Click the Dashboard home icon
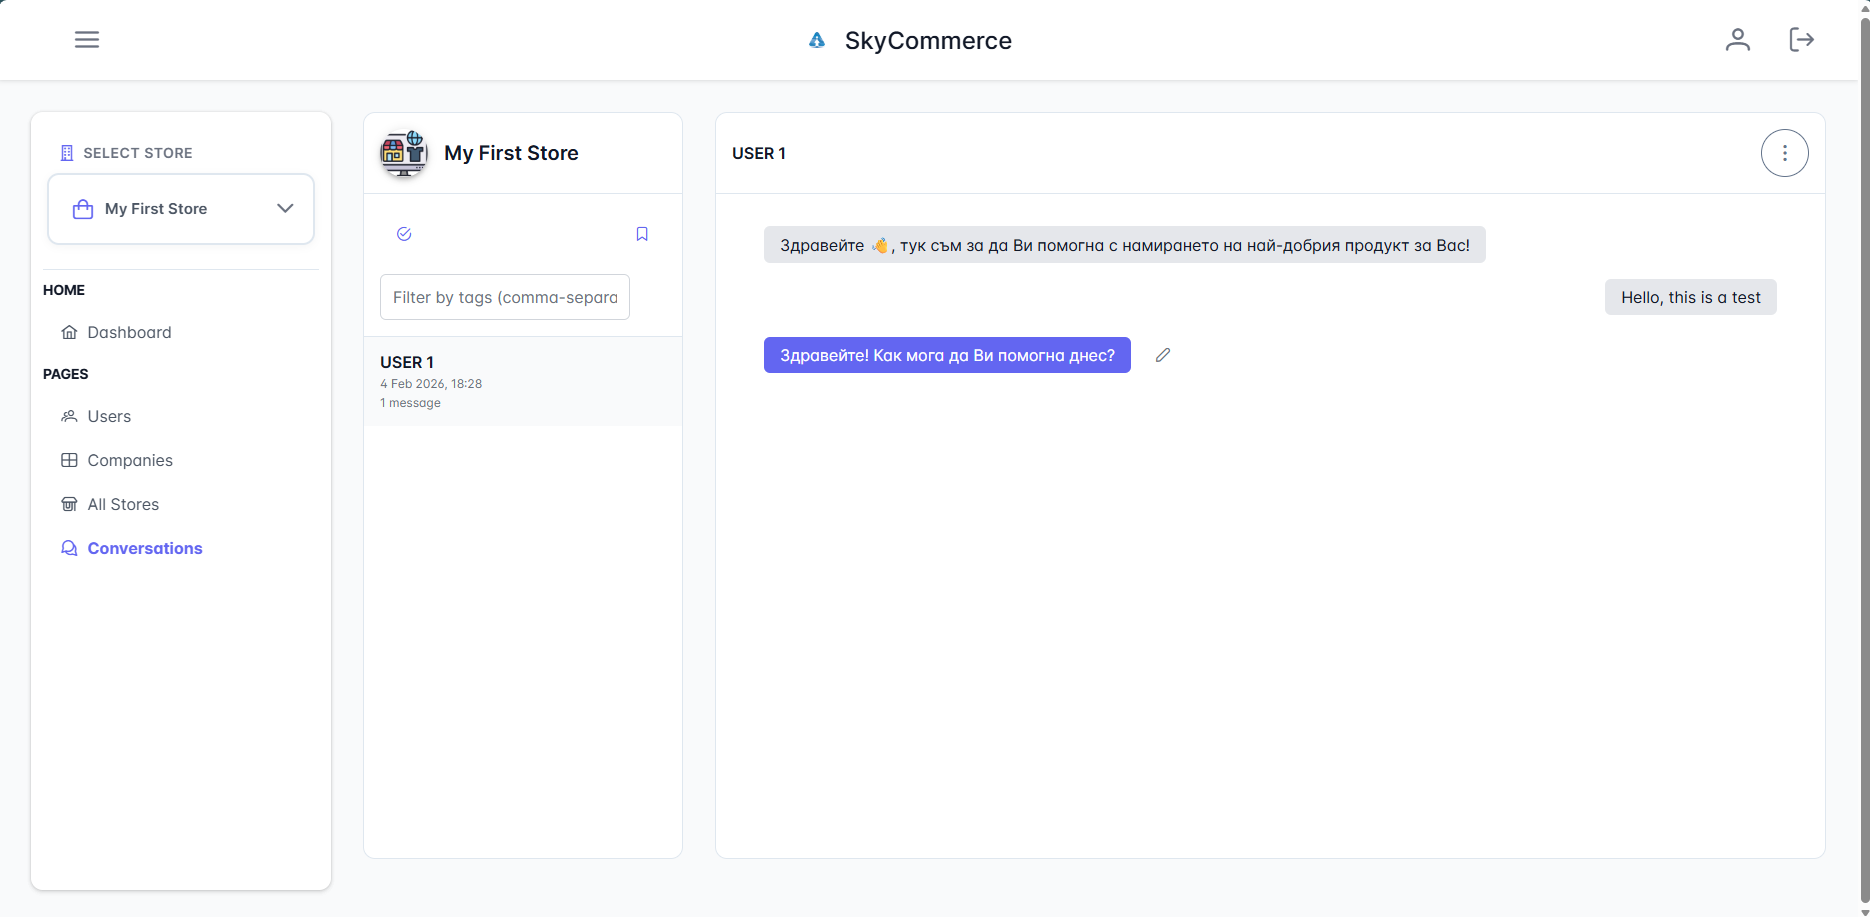This screenshot has width=1870, height=917. 69,332
